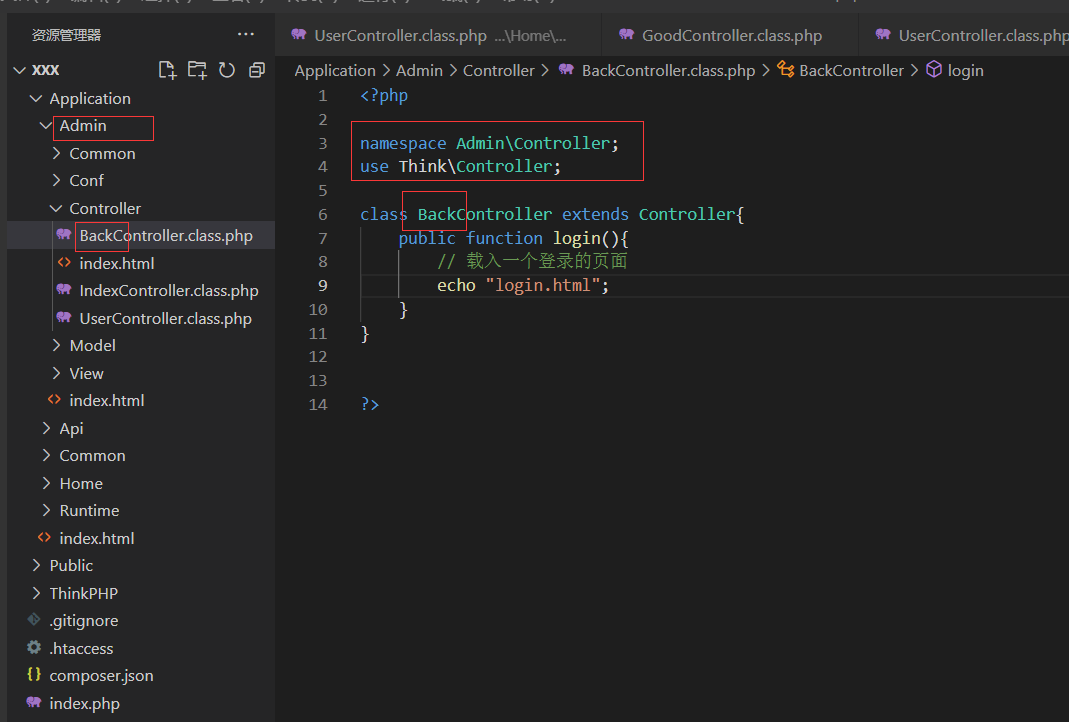This screenshot has height=722, width=1069.
Task: Collapse the Admin folder chevron
Action: point(46,126)
